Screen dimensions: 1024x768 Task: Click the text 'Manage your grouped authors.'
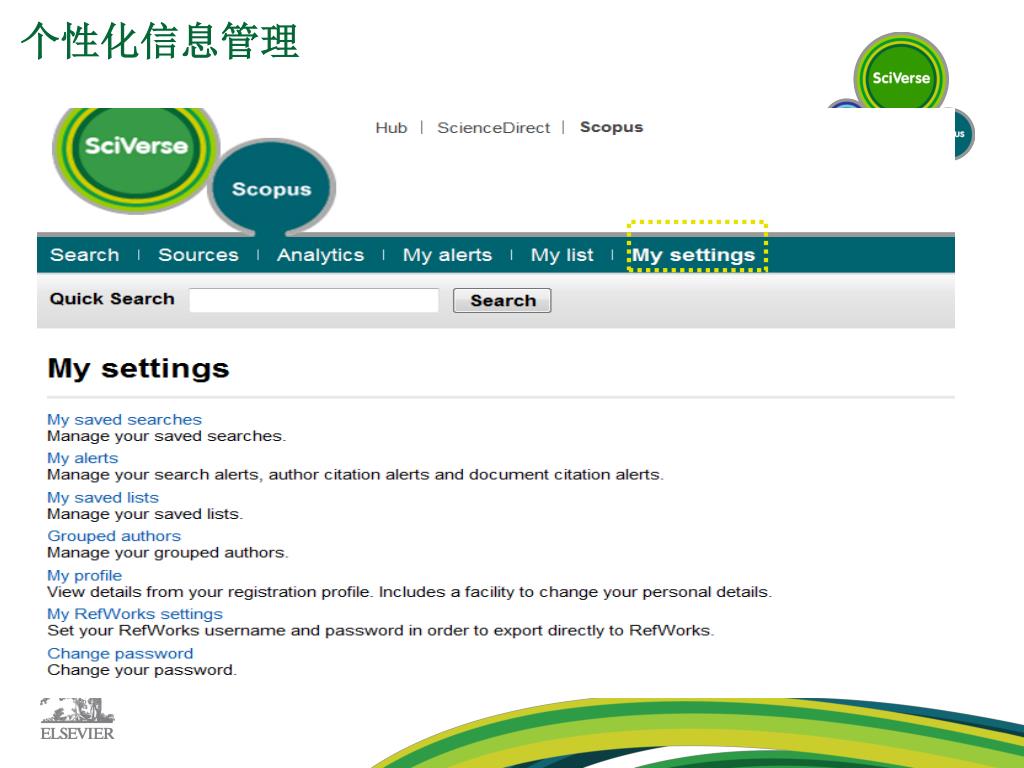click(168, 552)
